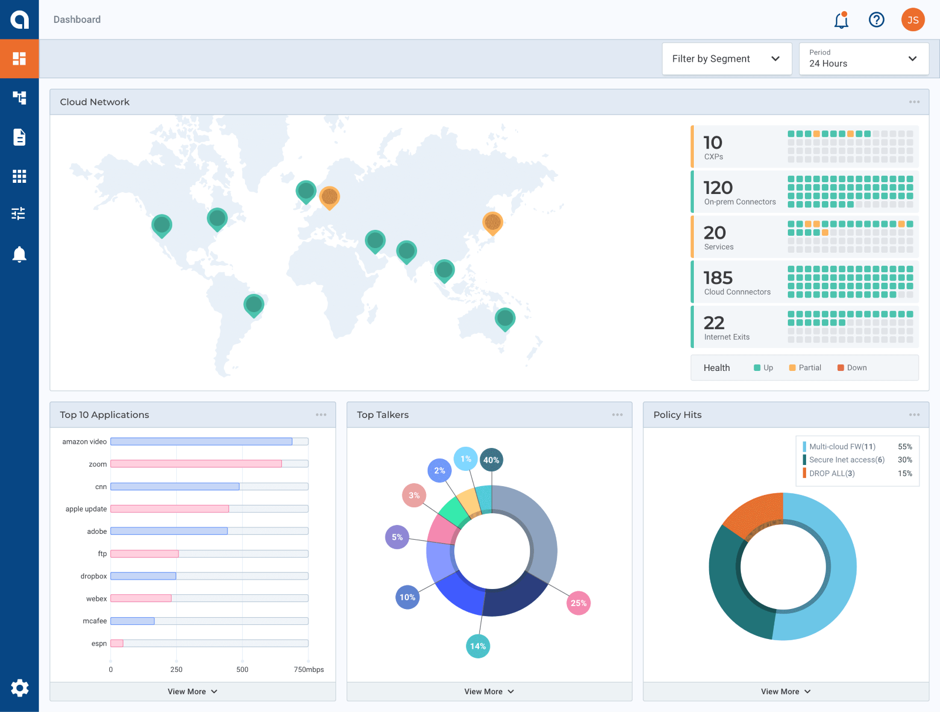Click the Multi-cloud FW legend color swatch

coord(804,447)
